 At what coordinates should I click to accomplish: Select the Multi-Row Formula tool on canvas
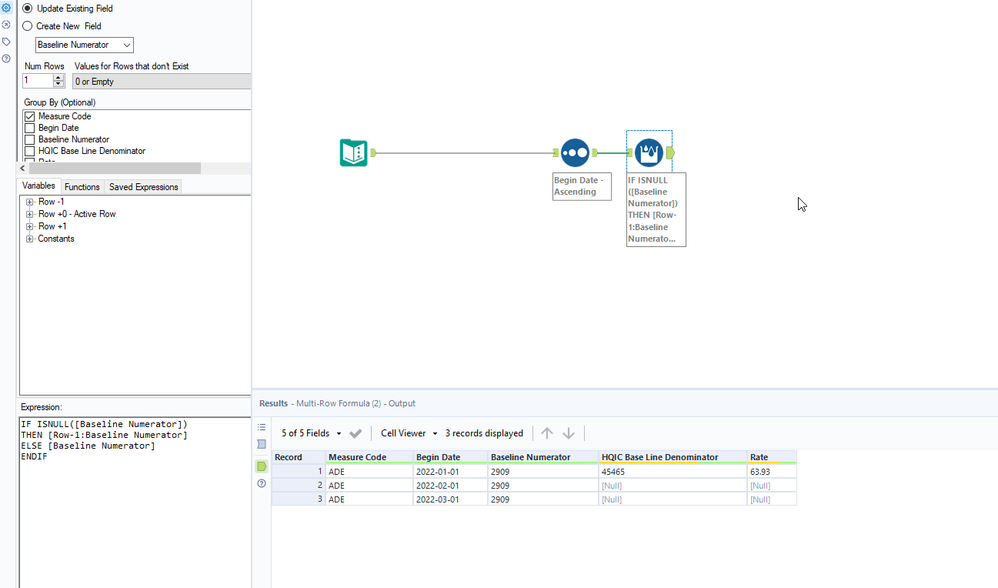tap(649, 153)
